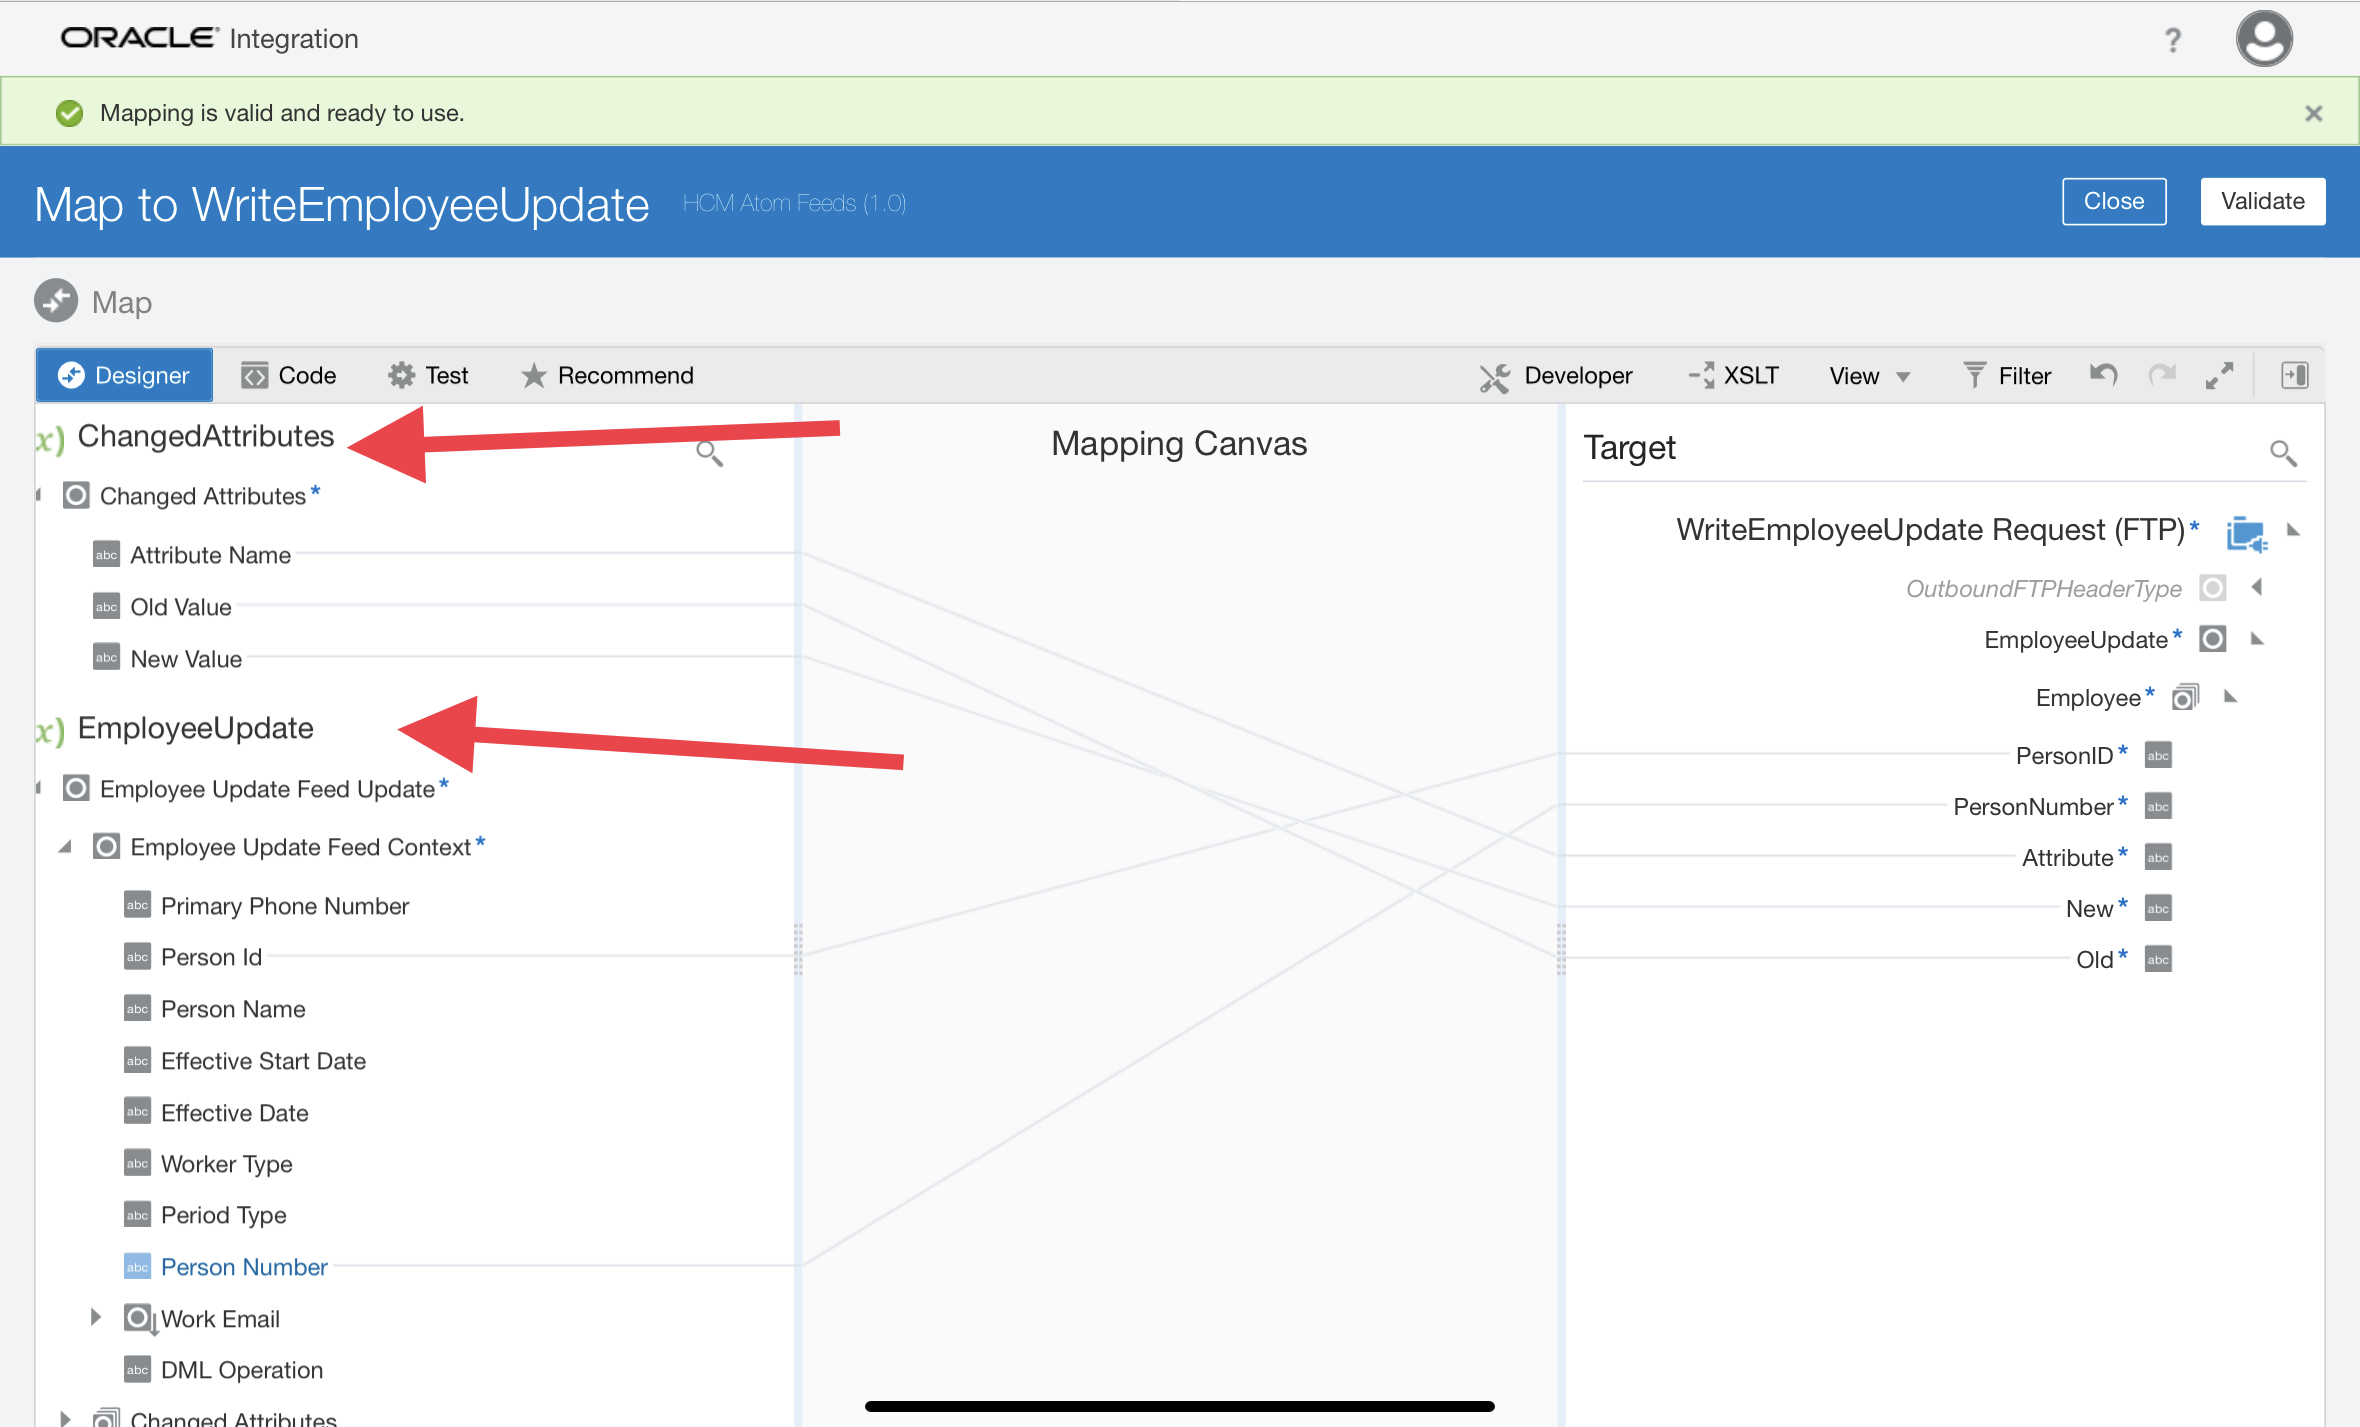Toggle the side panel icon at far right
This screenshot has width=2360, height=1427.
pyautogui.click(x=2294, y=375)
